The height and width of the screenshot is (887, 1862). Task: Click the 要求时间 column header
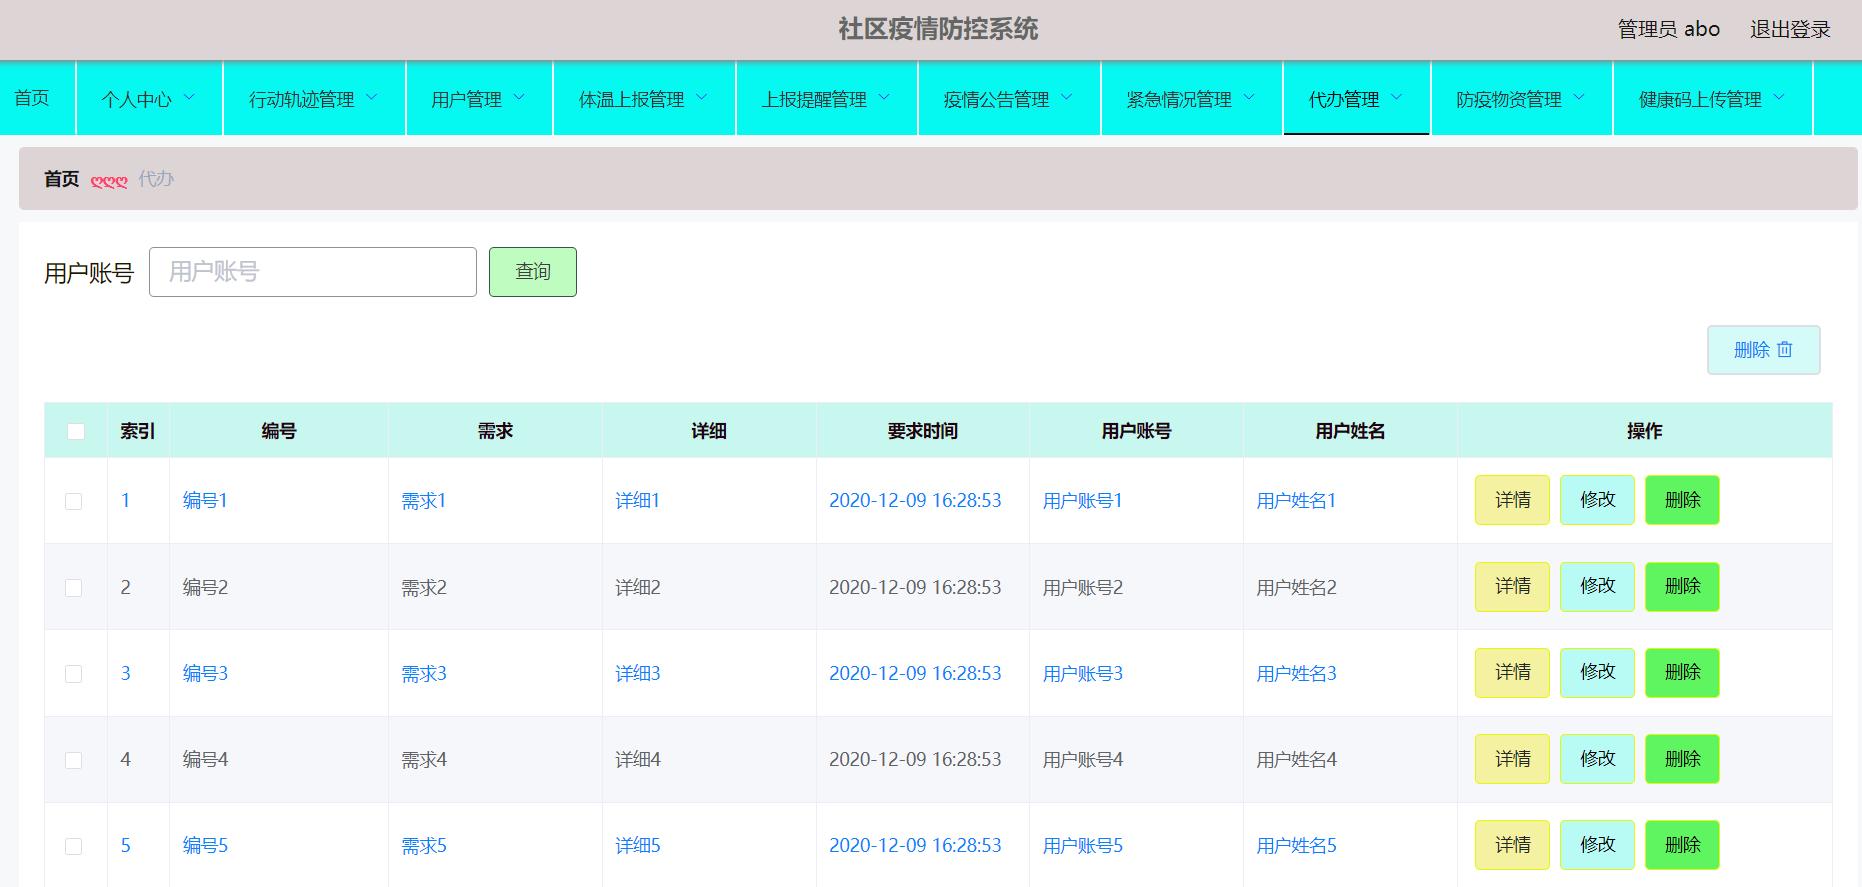pyautogui.click(x=923, y=431)
